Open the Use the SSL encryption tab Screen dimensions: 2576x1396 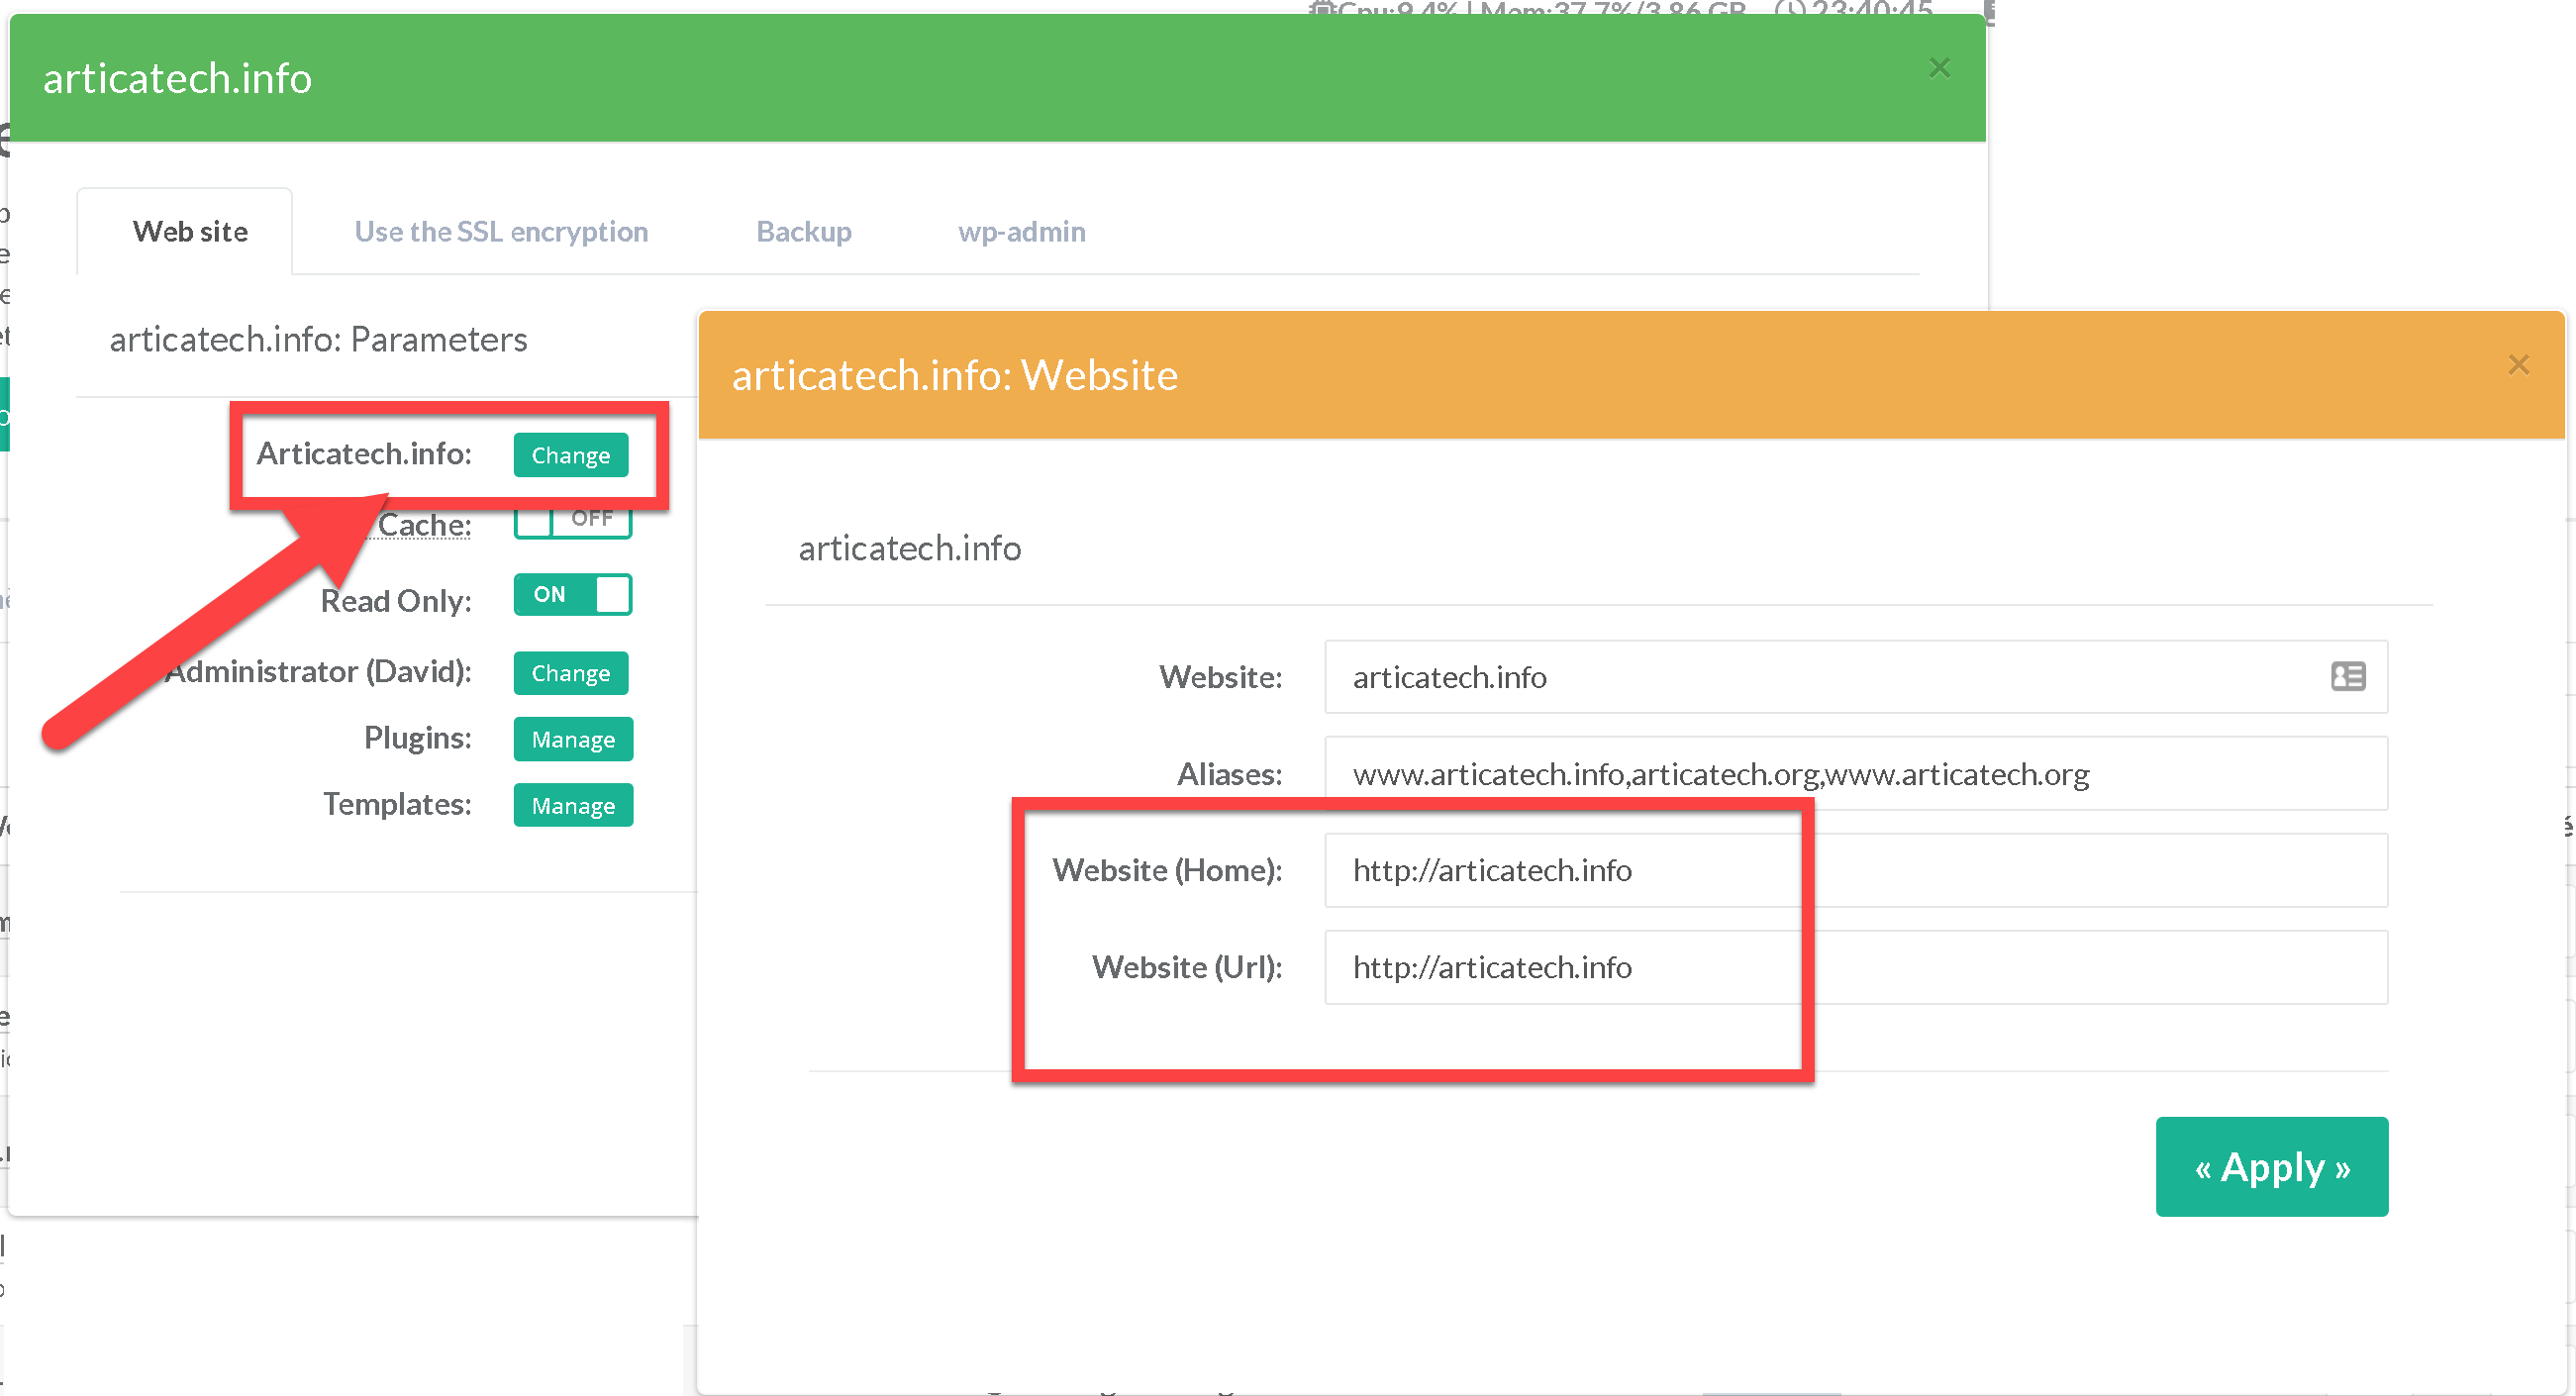pos(501,232)
